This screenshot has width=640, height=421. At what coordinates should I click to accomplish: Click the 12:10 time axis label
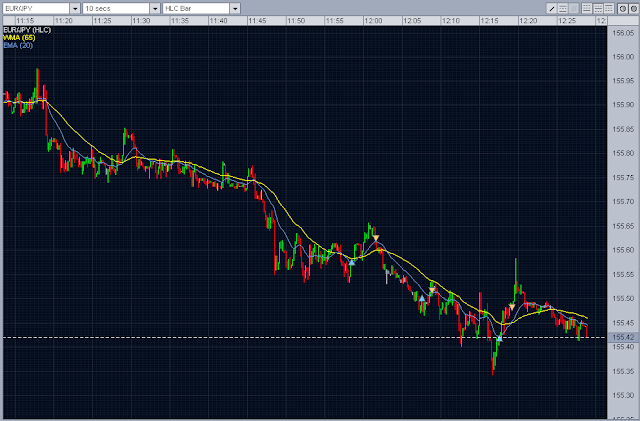click(x=451, y=21)
